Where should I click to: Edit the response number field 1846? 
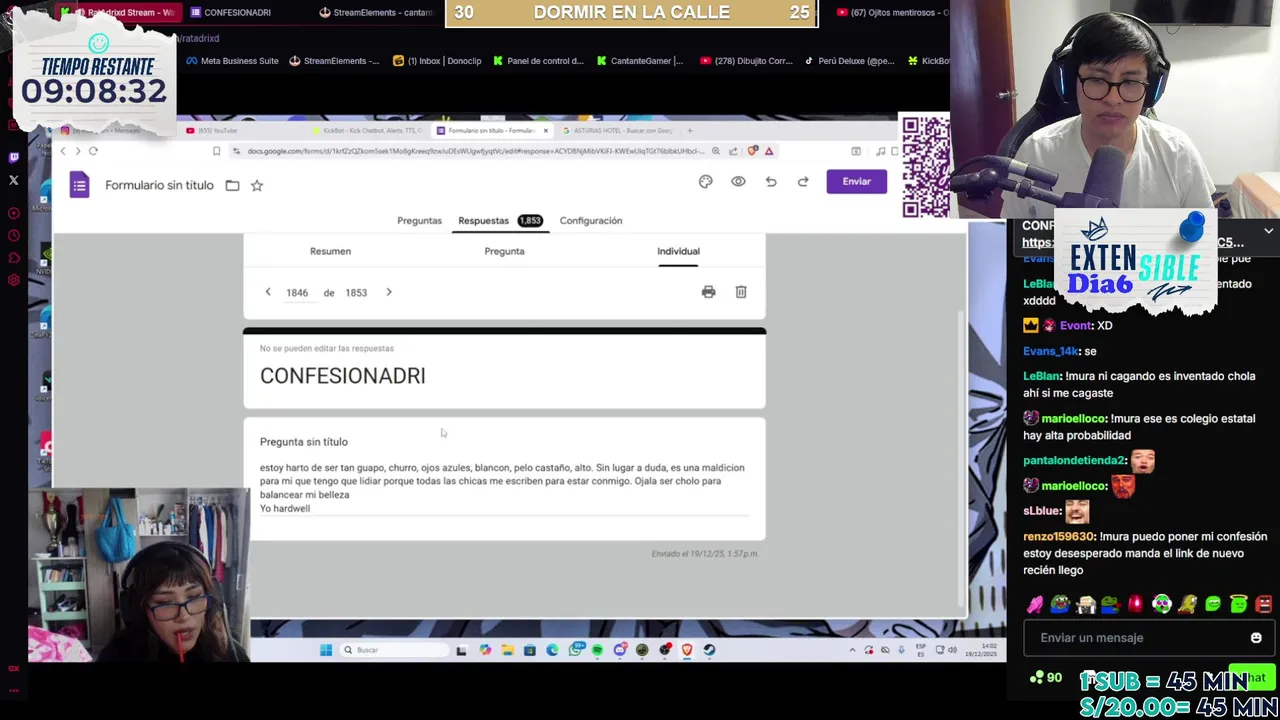click(x=297, y=293)
